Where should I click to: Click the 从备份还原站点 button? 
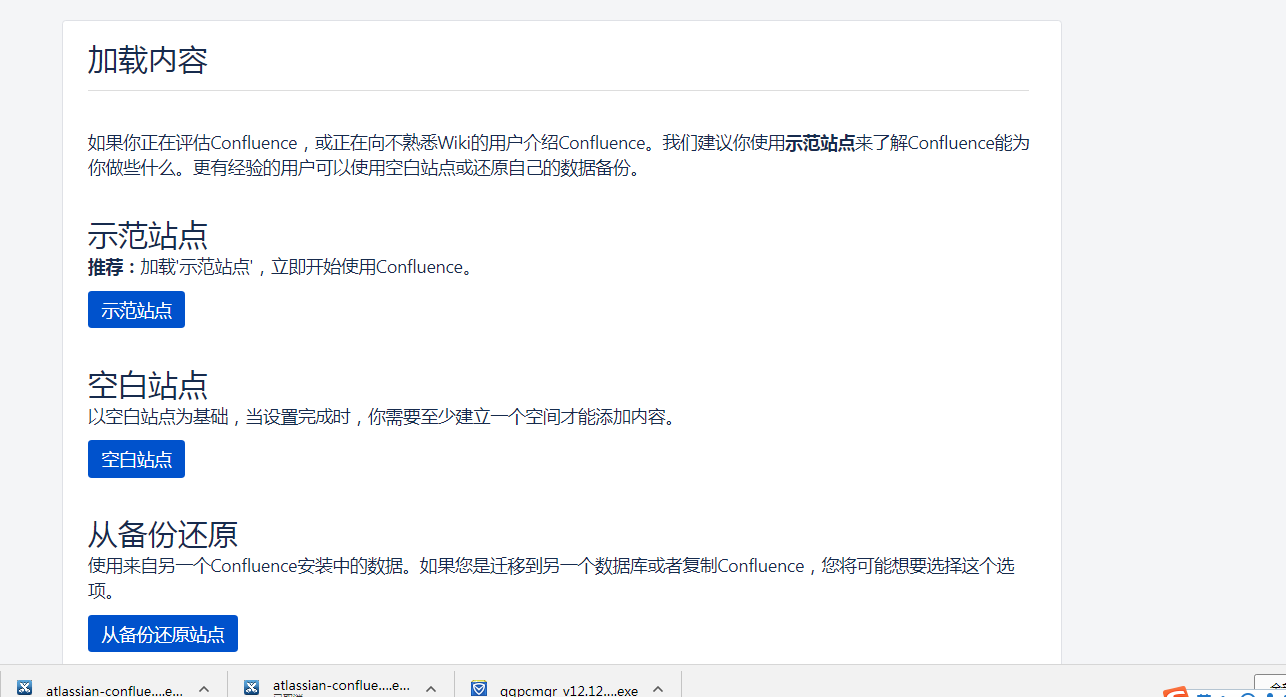coord(162,633)
